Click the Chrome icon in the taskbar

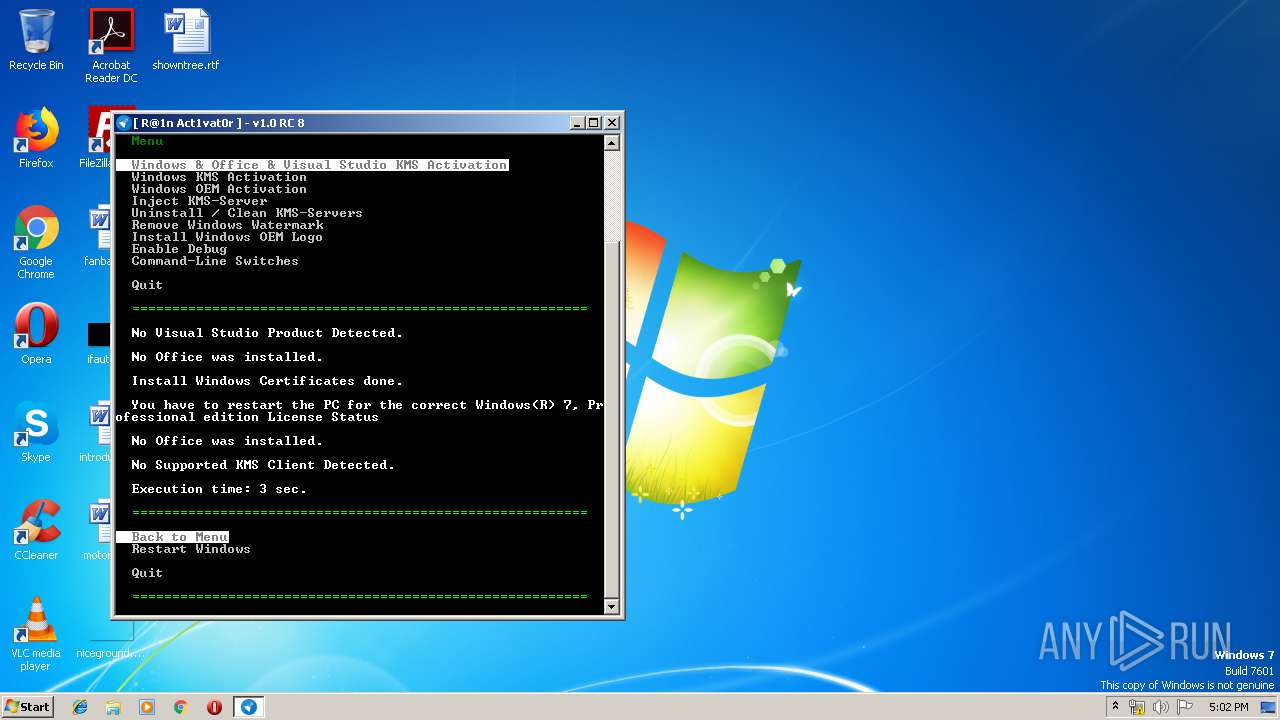point(181,707)
